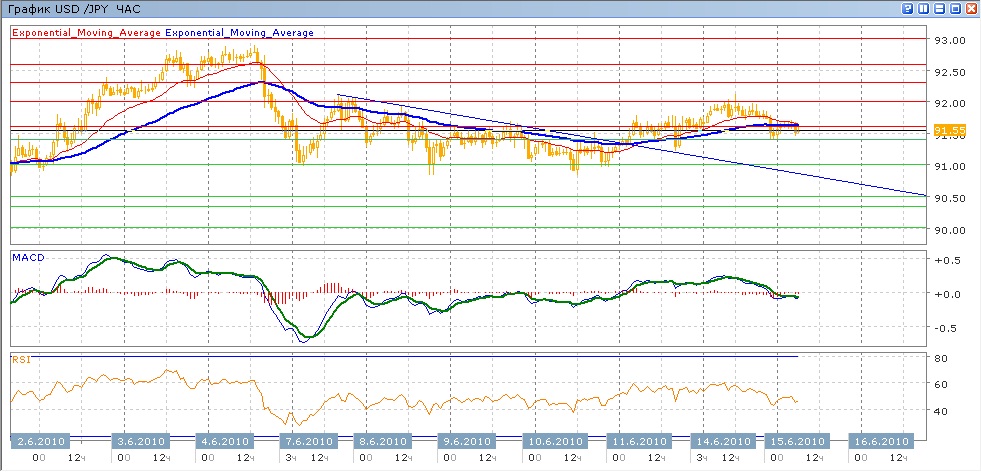Click the 16.6.2010 date marker
The image size is (981, 472).
[879, 441]
